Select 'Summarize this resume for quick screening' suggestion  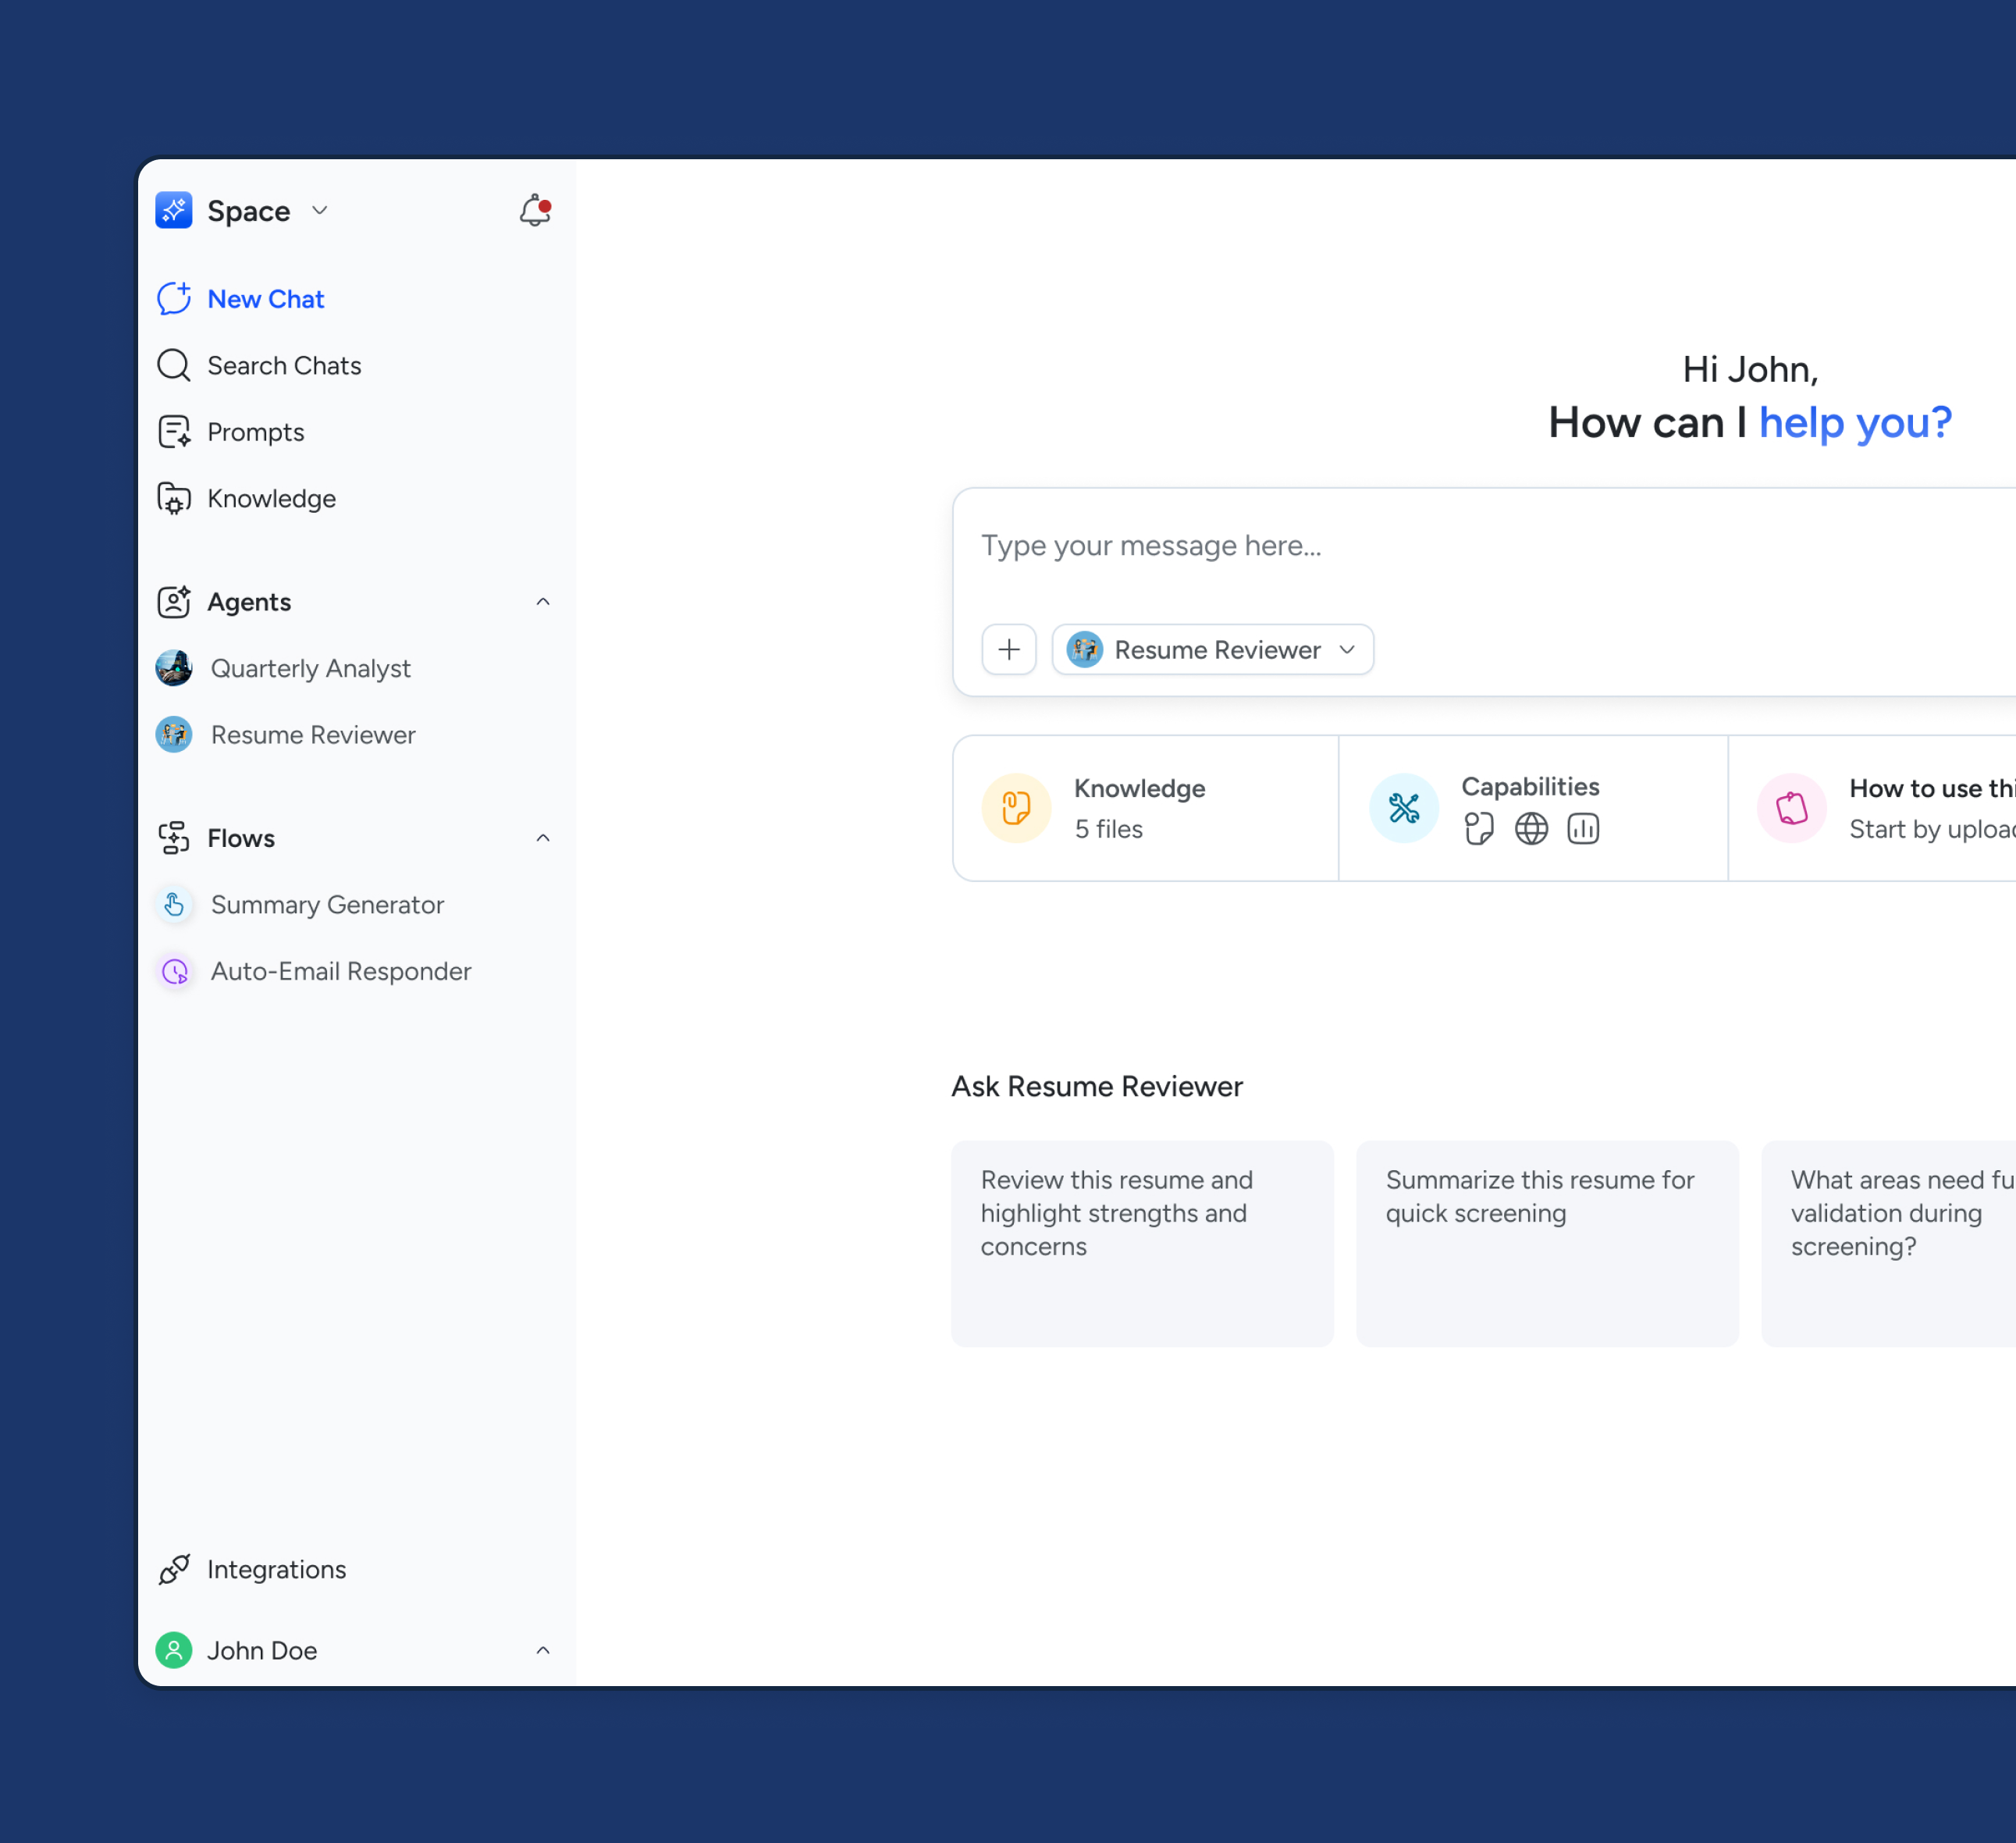click(x=1547, y=1244)
